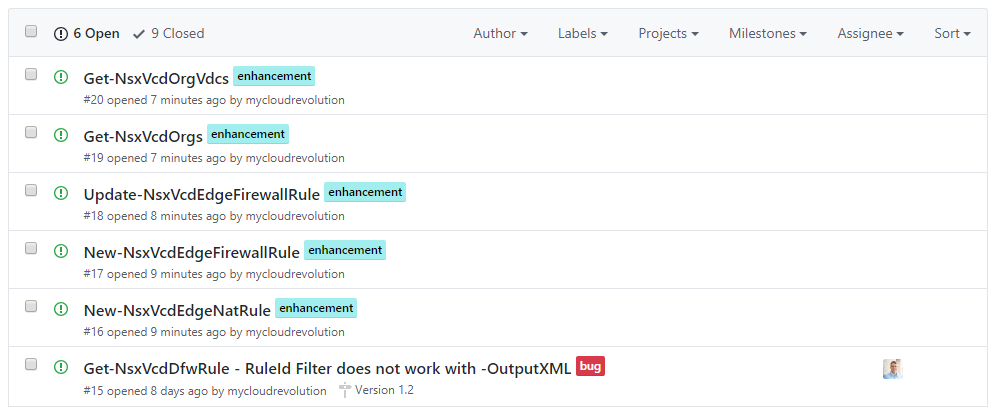Click the assignee avatar on issue #15
Viewport: 996px width, 418px height.
(892, 369)
